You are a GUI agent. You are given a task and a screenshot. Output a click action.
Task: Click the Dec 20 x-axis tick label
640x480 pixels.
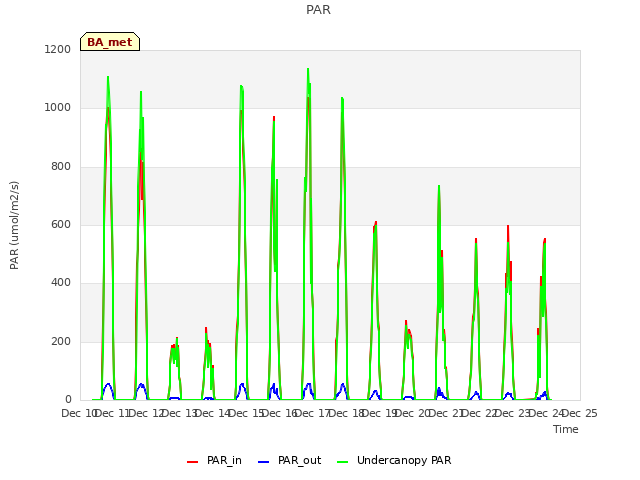[413, 413]
